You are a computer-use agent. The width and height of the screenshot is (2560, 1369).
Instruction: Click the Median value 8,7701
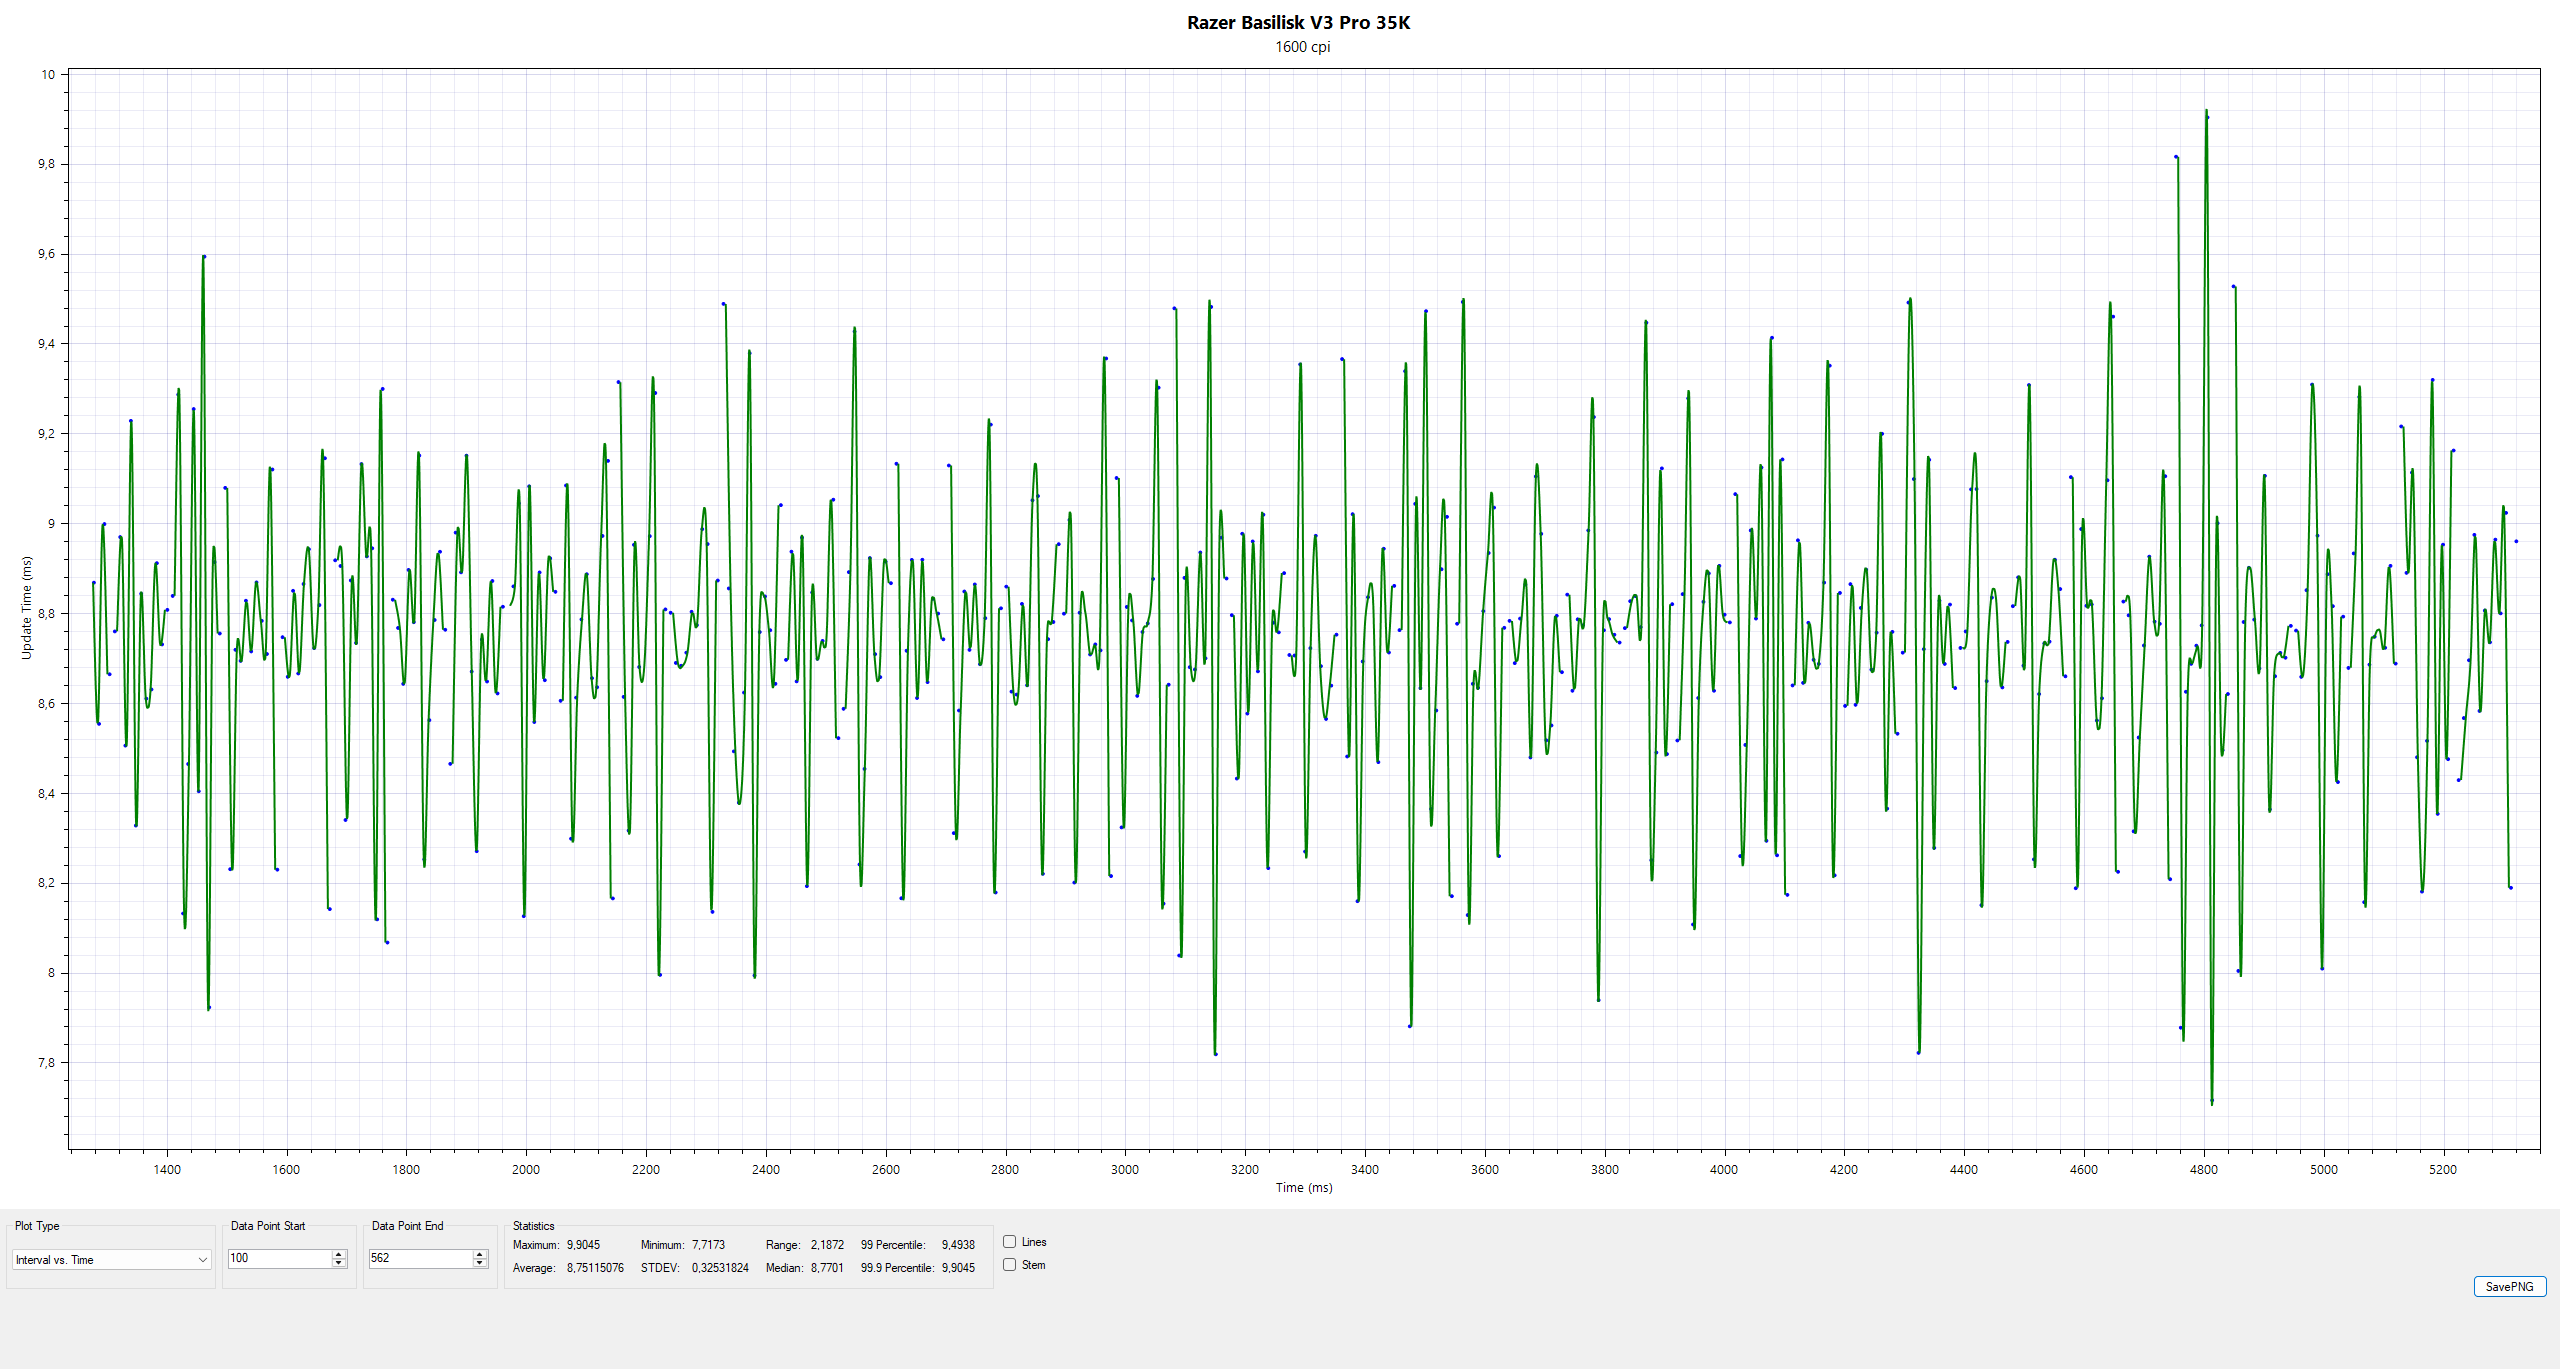coord(827,1268)
